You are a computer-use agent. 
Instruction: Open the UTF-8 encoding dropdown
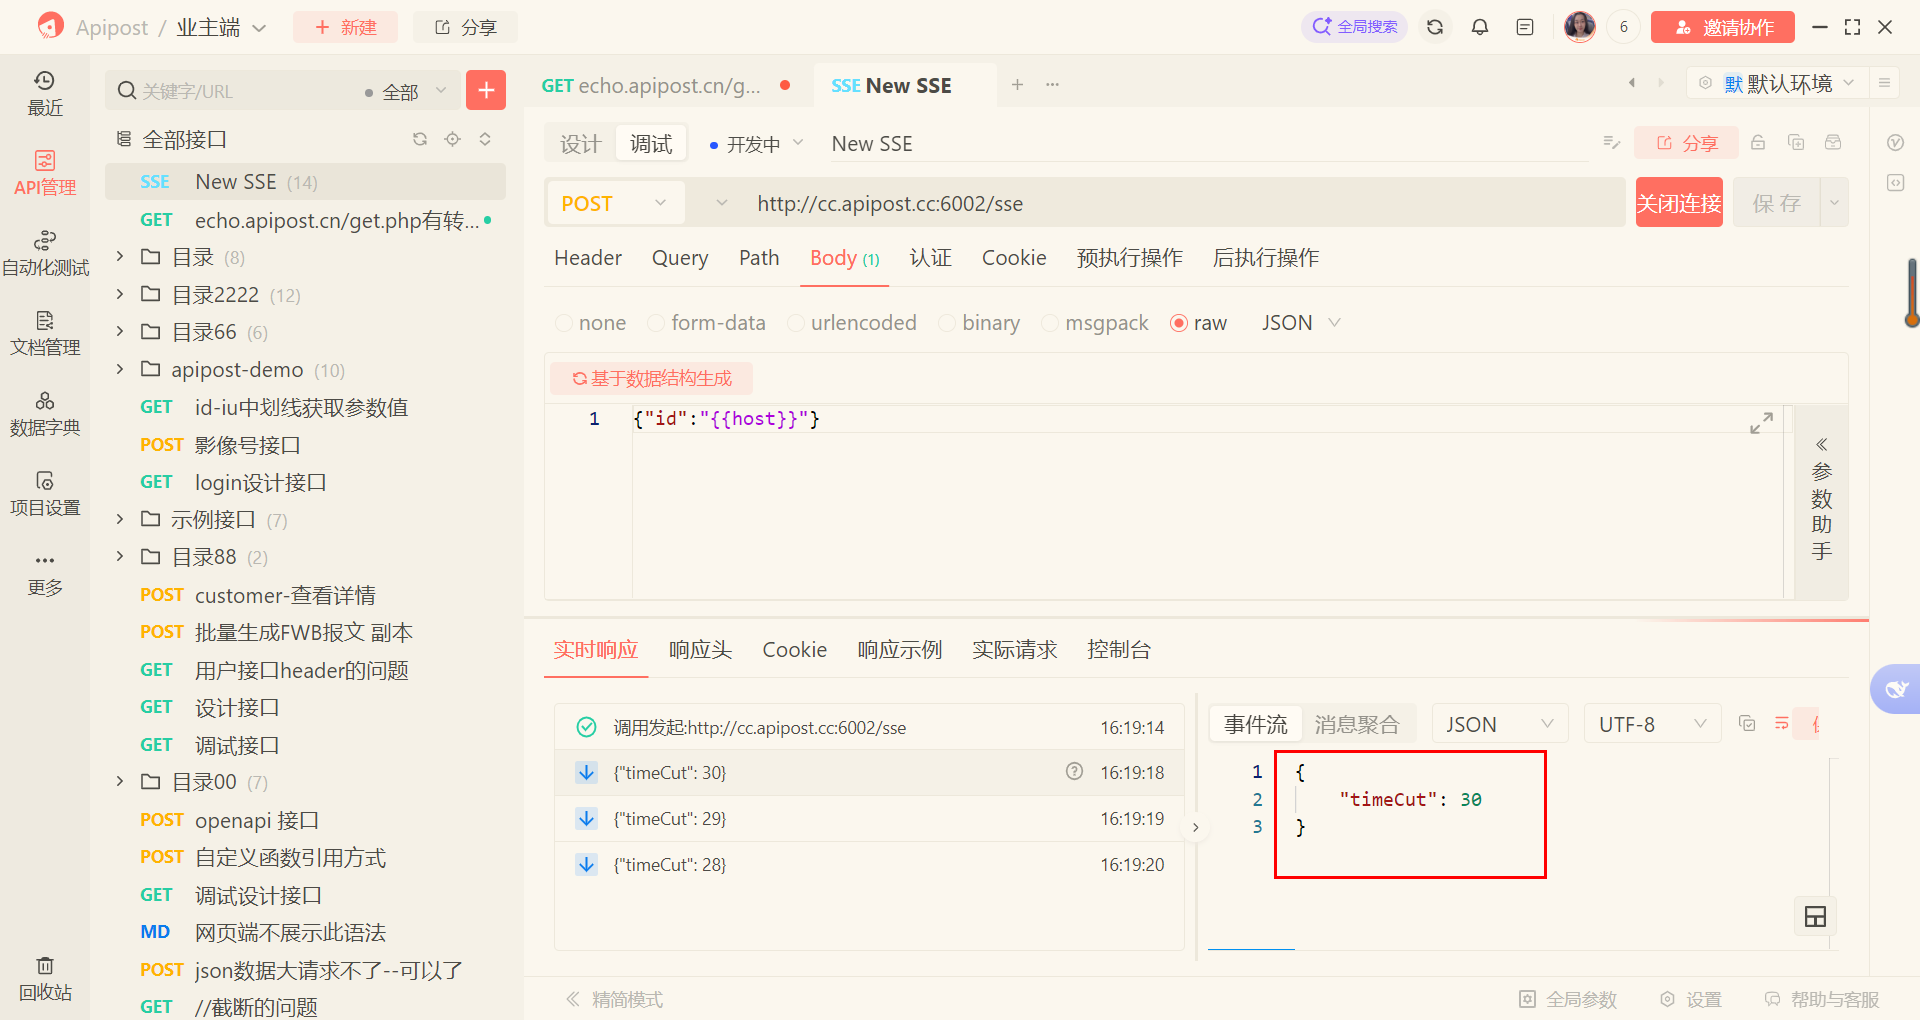tap(1652, 724)
